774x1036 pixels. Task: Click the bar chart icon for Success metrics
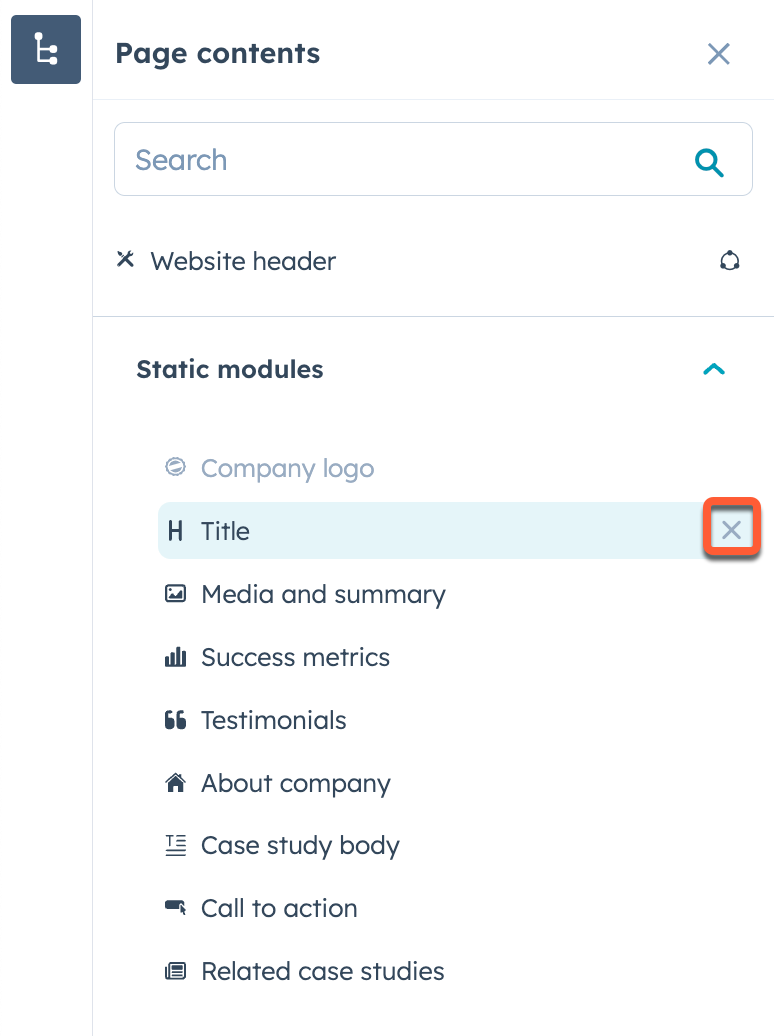[x=175, y=657]
